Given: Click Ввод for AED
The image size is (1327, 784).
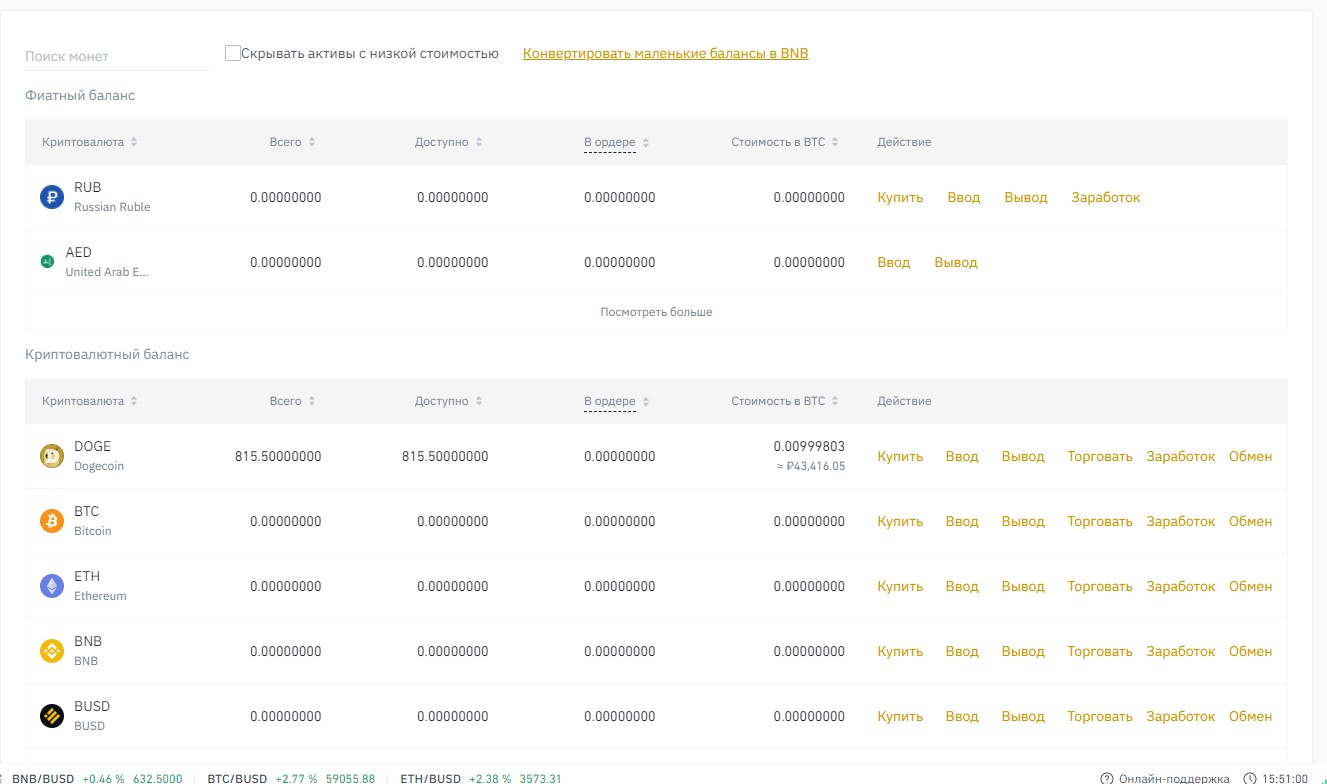Looking at the screenshot, I should (x=894, y=262).
